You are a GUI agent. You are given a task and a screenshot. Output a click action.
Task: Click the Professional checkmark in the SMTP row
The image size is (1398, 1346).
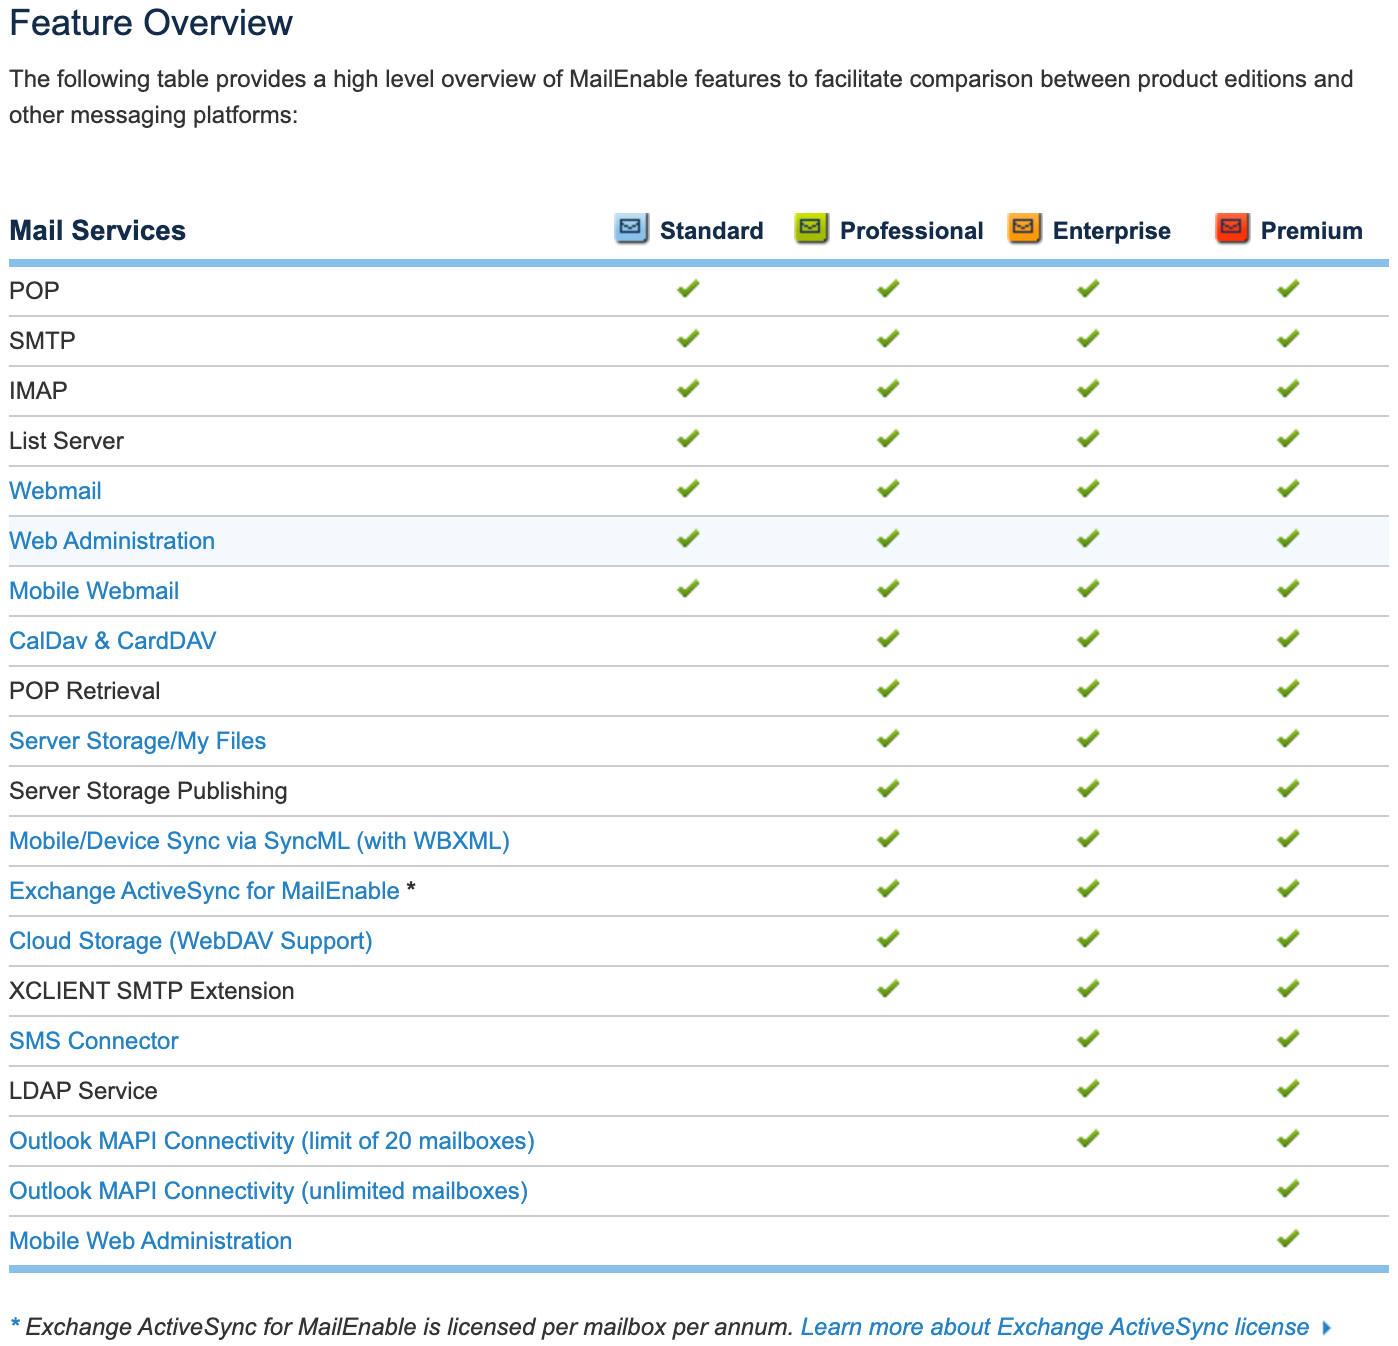888,339
